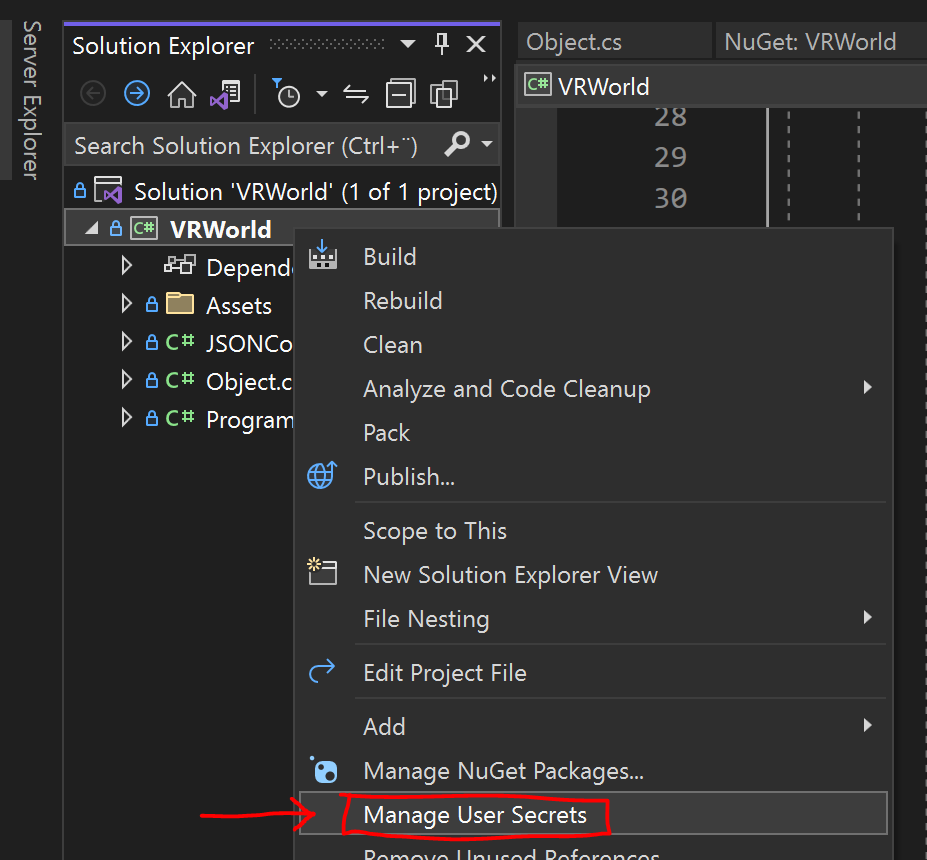Collapse All nodes in Solution Explorer
The height and width of the screenshot is (860, 927).
400,93
